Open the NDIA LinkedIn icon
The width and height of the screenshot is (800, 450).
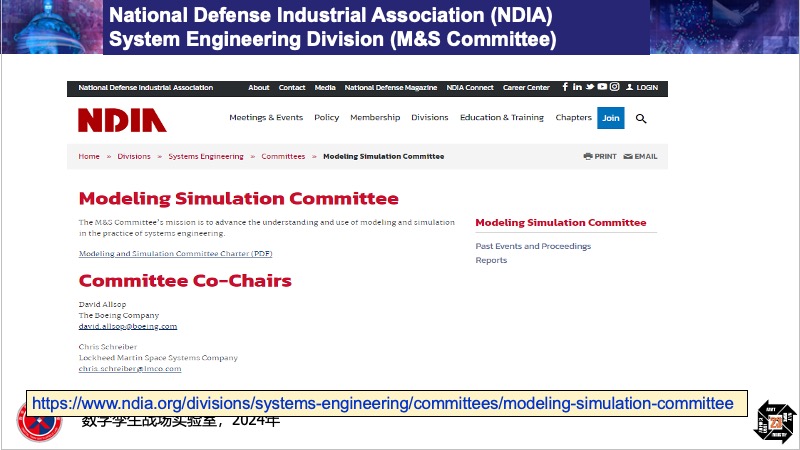pos(577,87)
